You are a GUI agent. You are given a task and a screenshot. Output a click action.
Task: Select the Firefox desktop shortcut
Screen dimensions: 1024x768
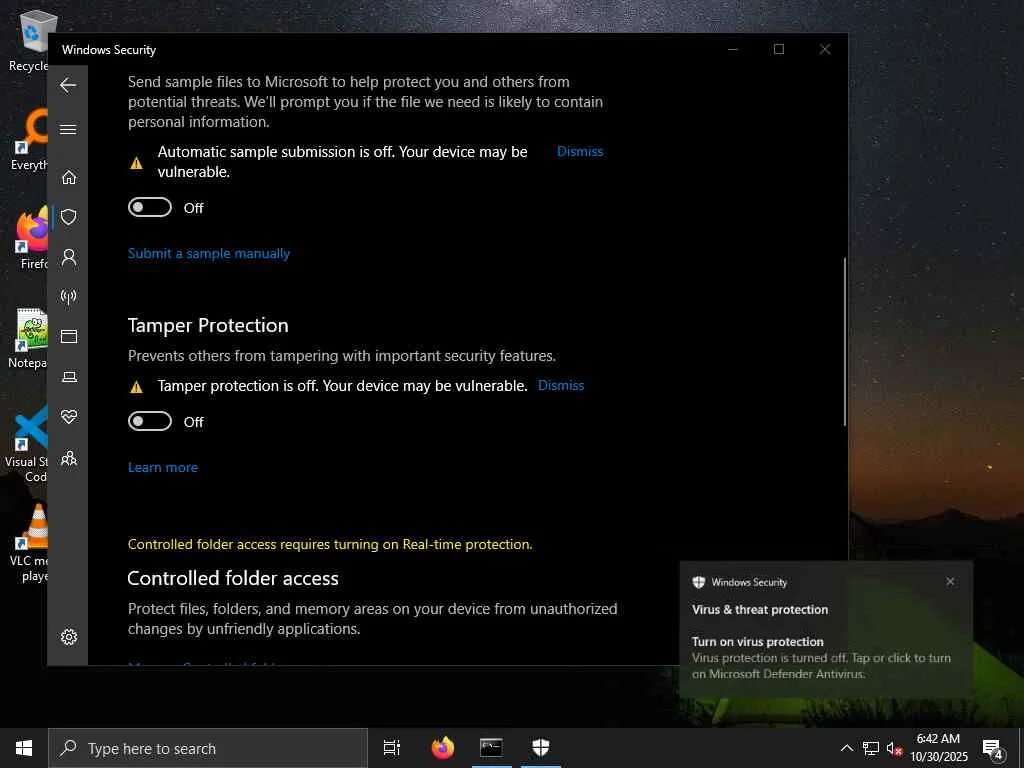coord(33,240)
